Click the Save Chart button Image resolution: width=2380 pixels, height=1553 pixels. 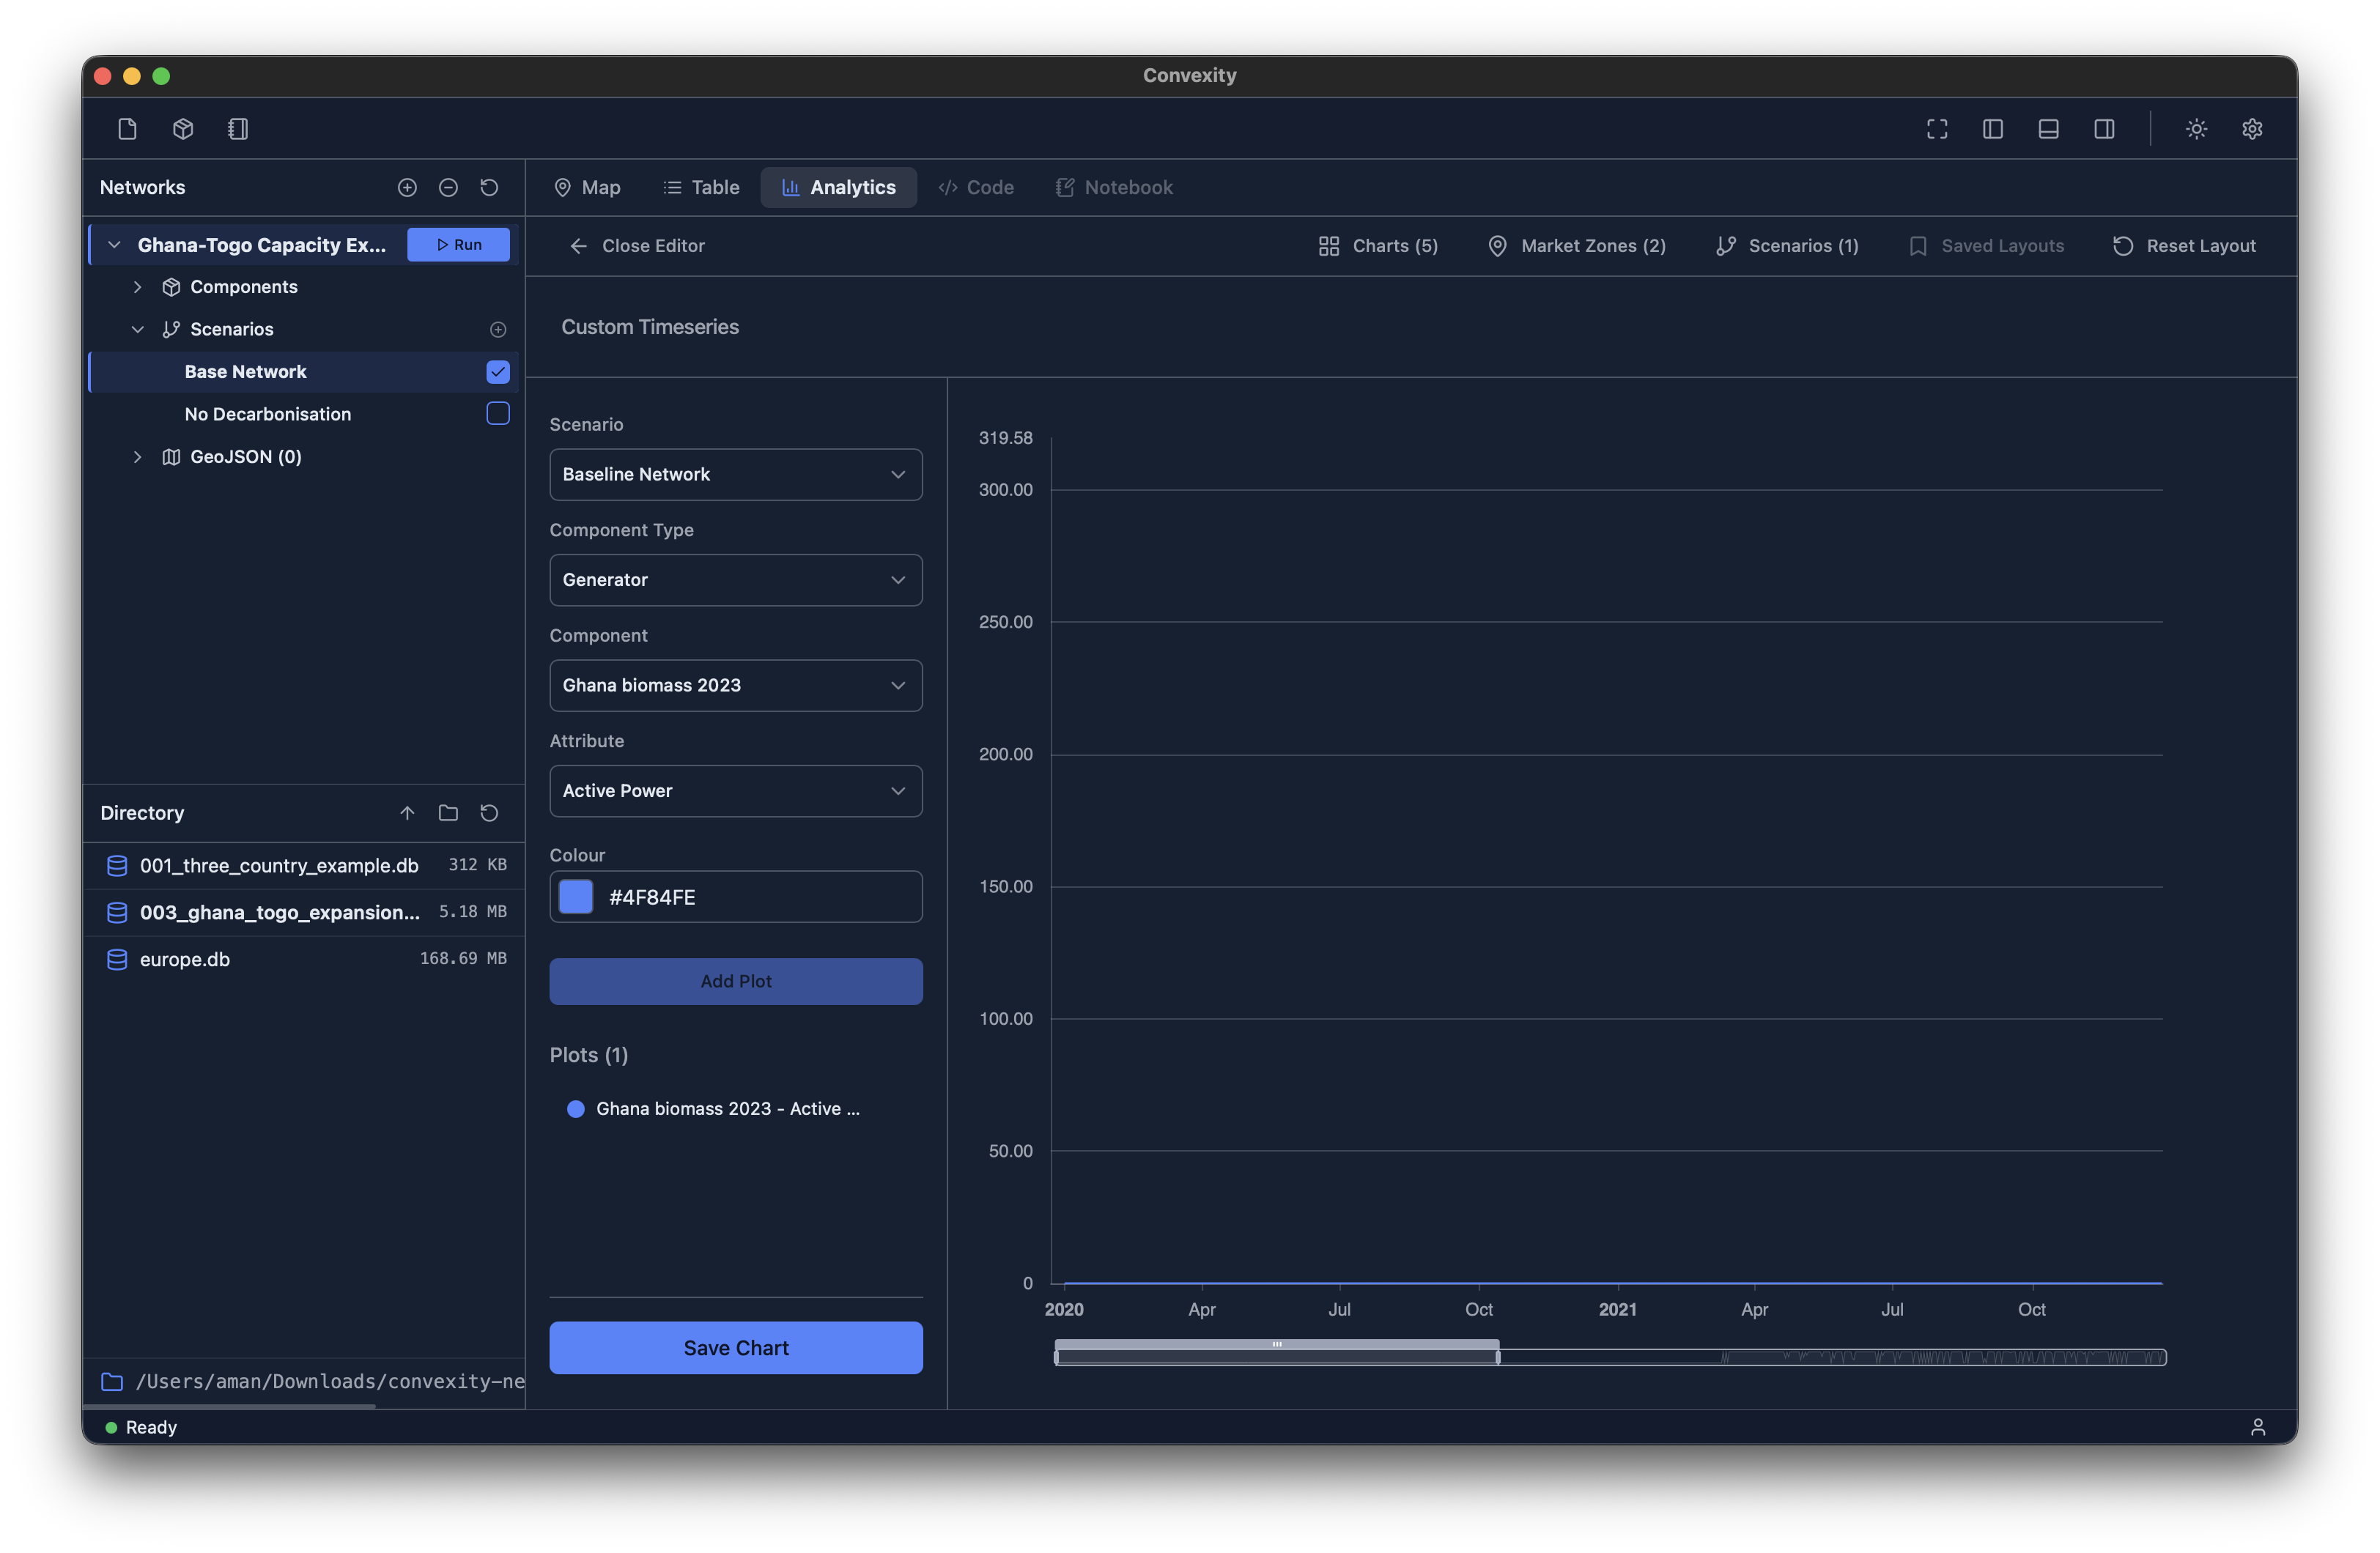coord(735,1347)
